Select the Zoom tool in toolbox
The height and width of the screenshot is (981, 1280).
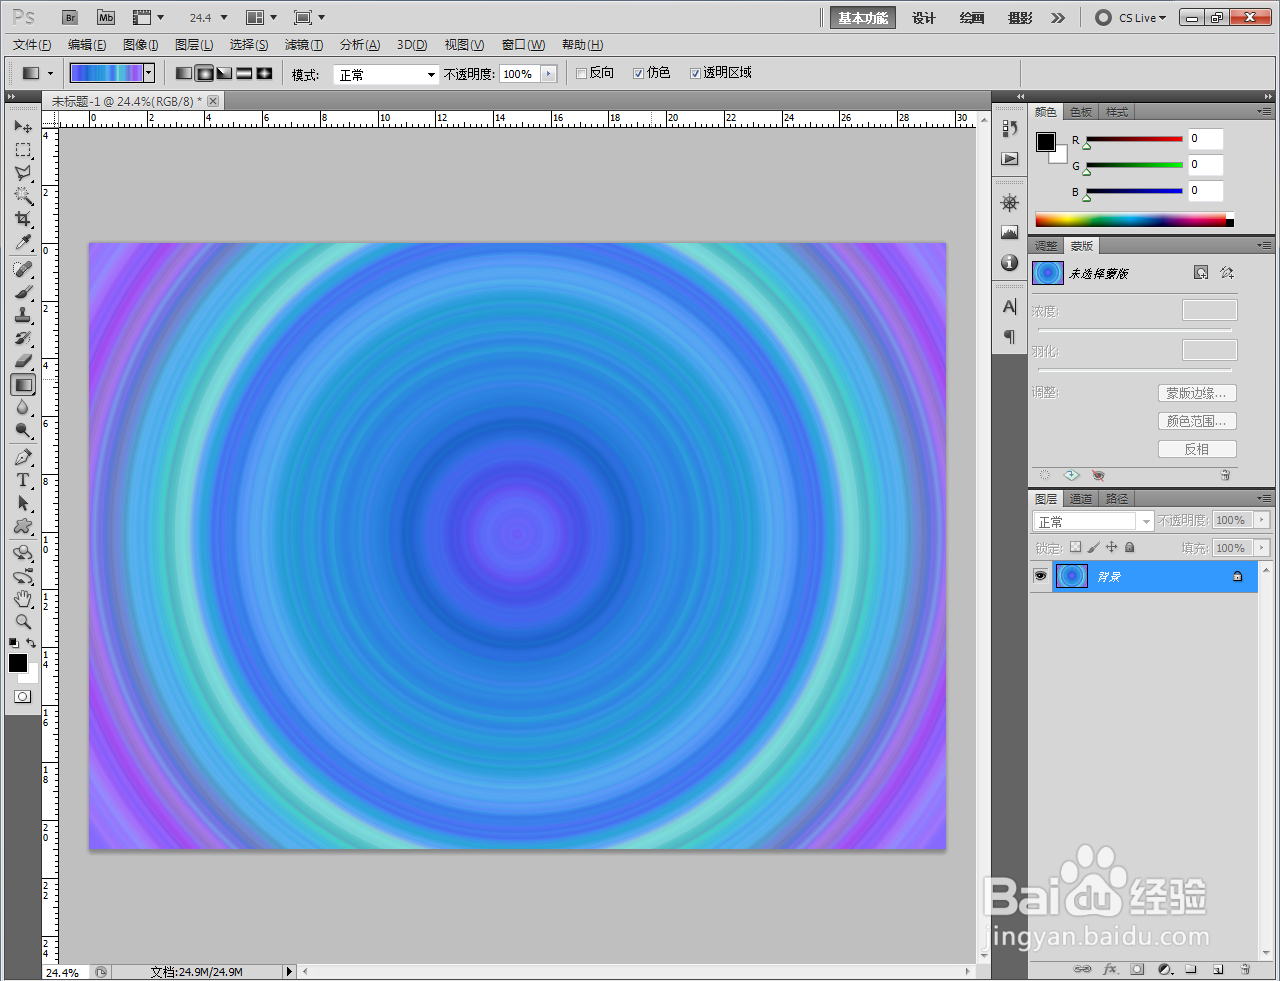pyautogui.click(x=23, y=622)
